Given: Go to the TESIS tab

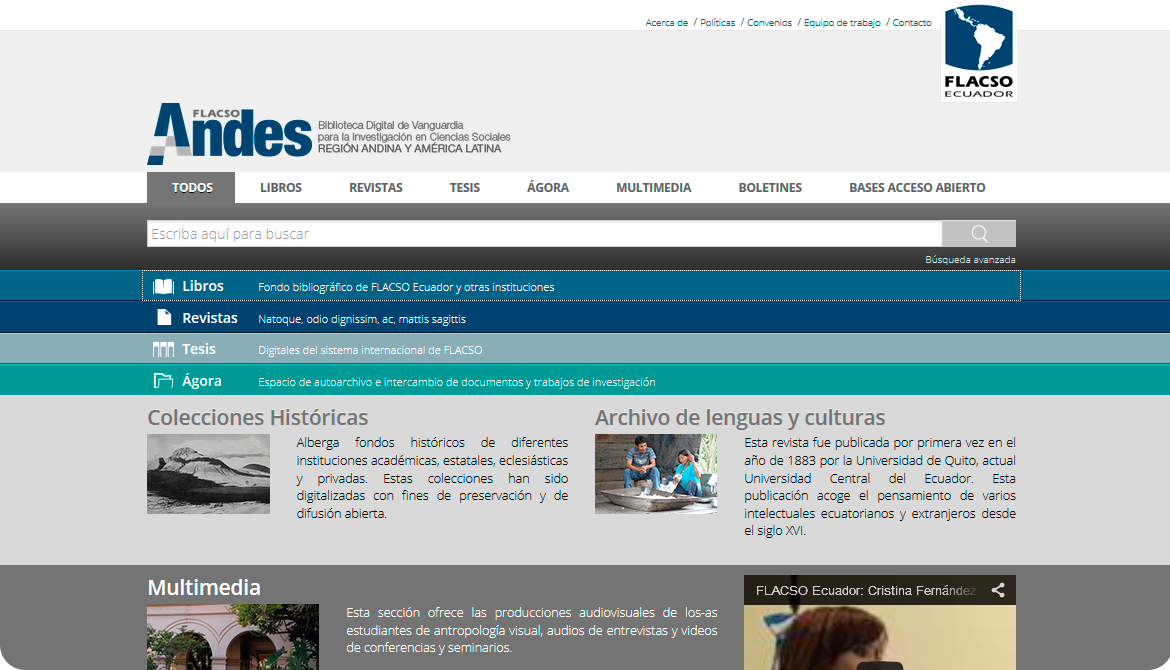Looking at the screenshot, I should (x=464, y=187).
